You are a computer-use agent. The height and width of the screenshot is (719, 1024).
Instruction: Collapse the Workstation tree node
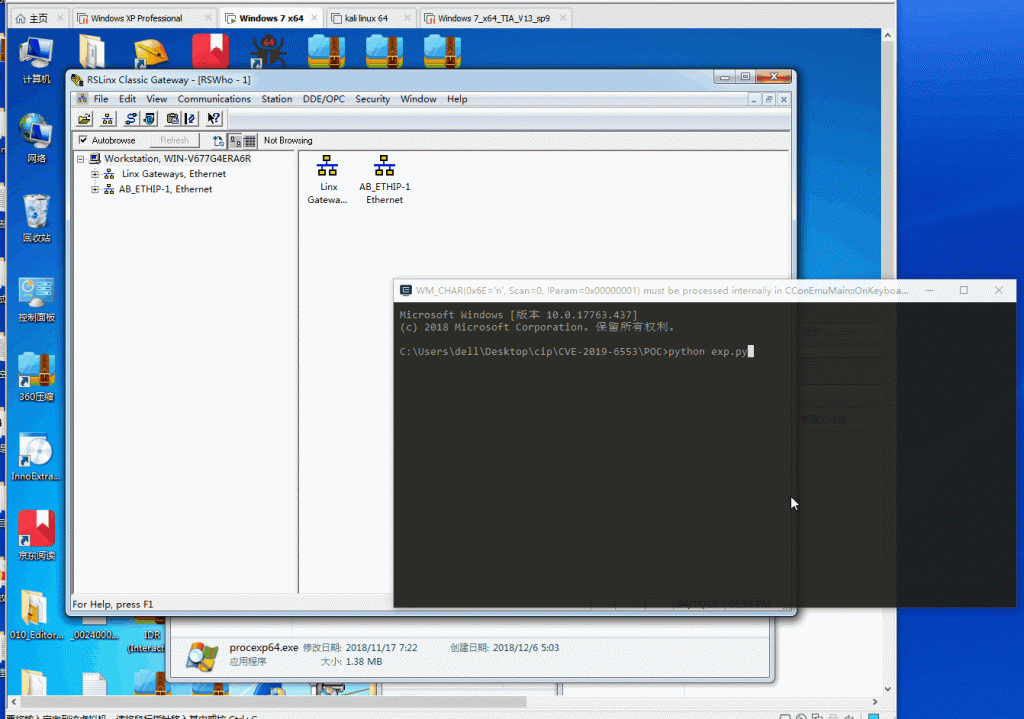[81, 159]
